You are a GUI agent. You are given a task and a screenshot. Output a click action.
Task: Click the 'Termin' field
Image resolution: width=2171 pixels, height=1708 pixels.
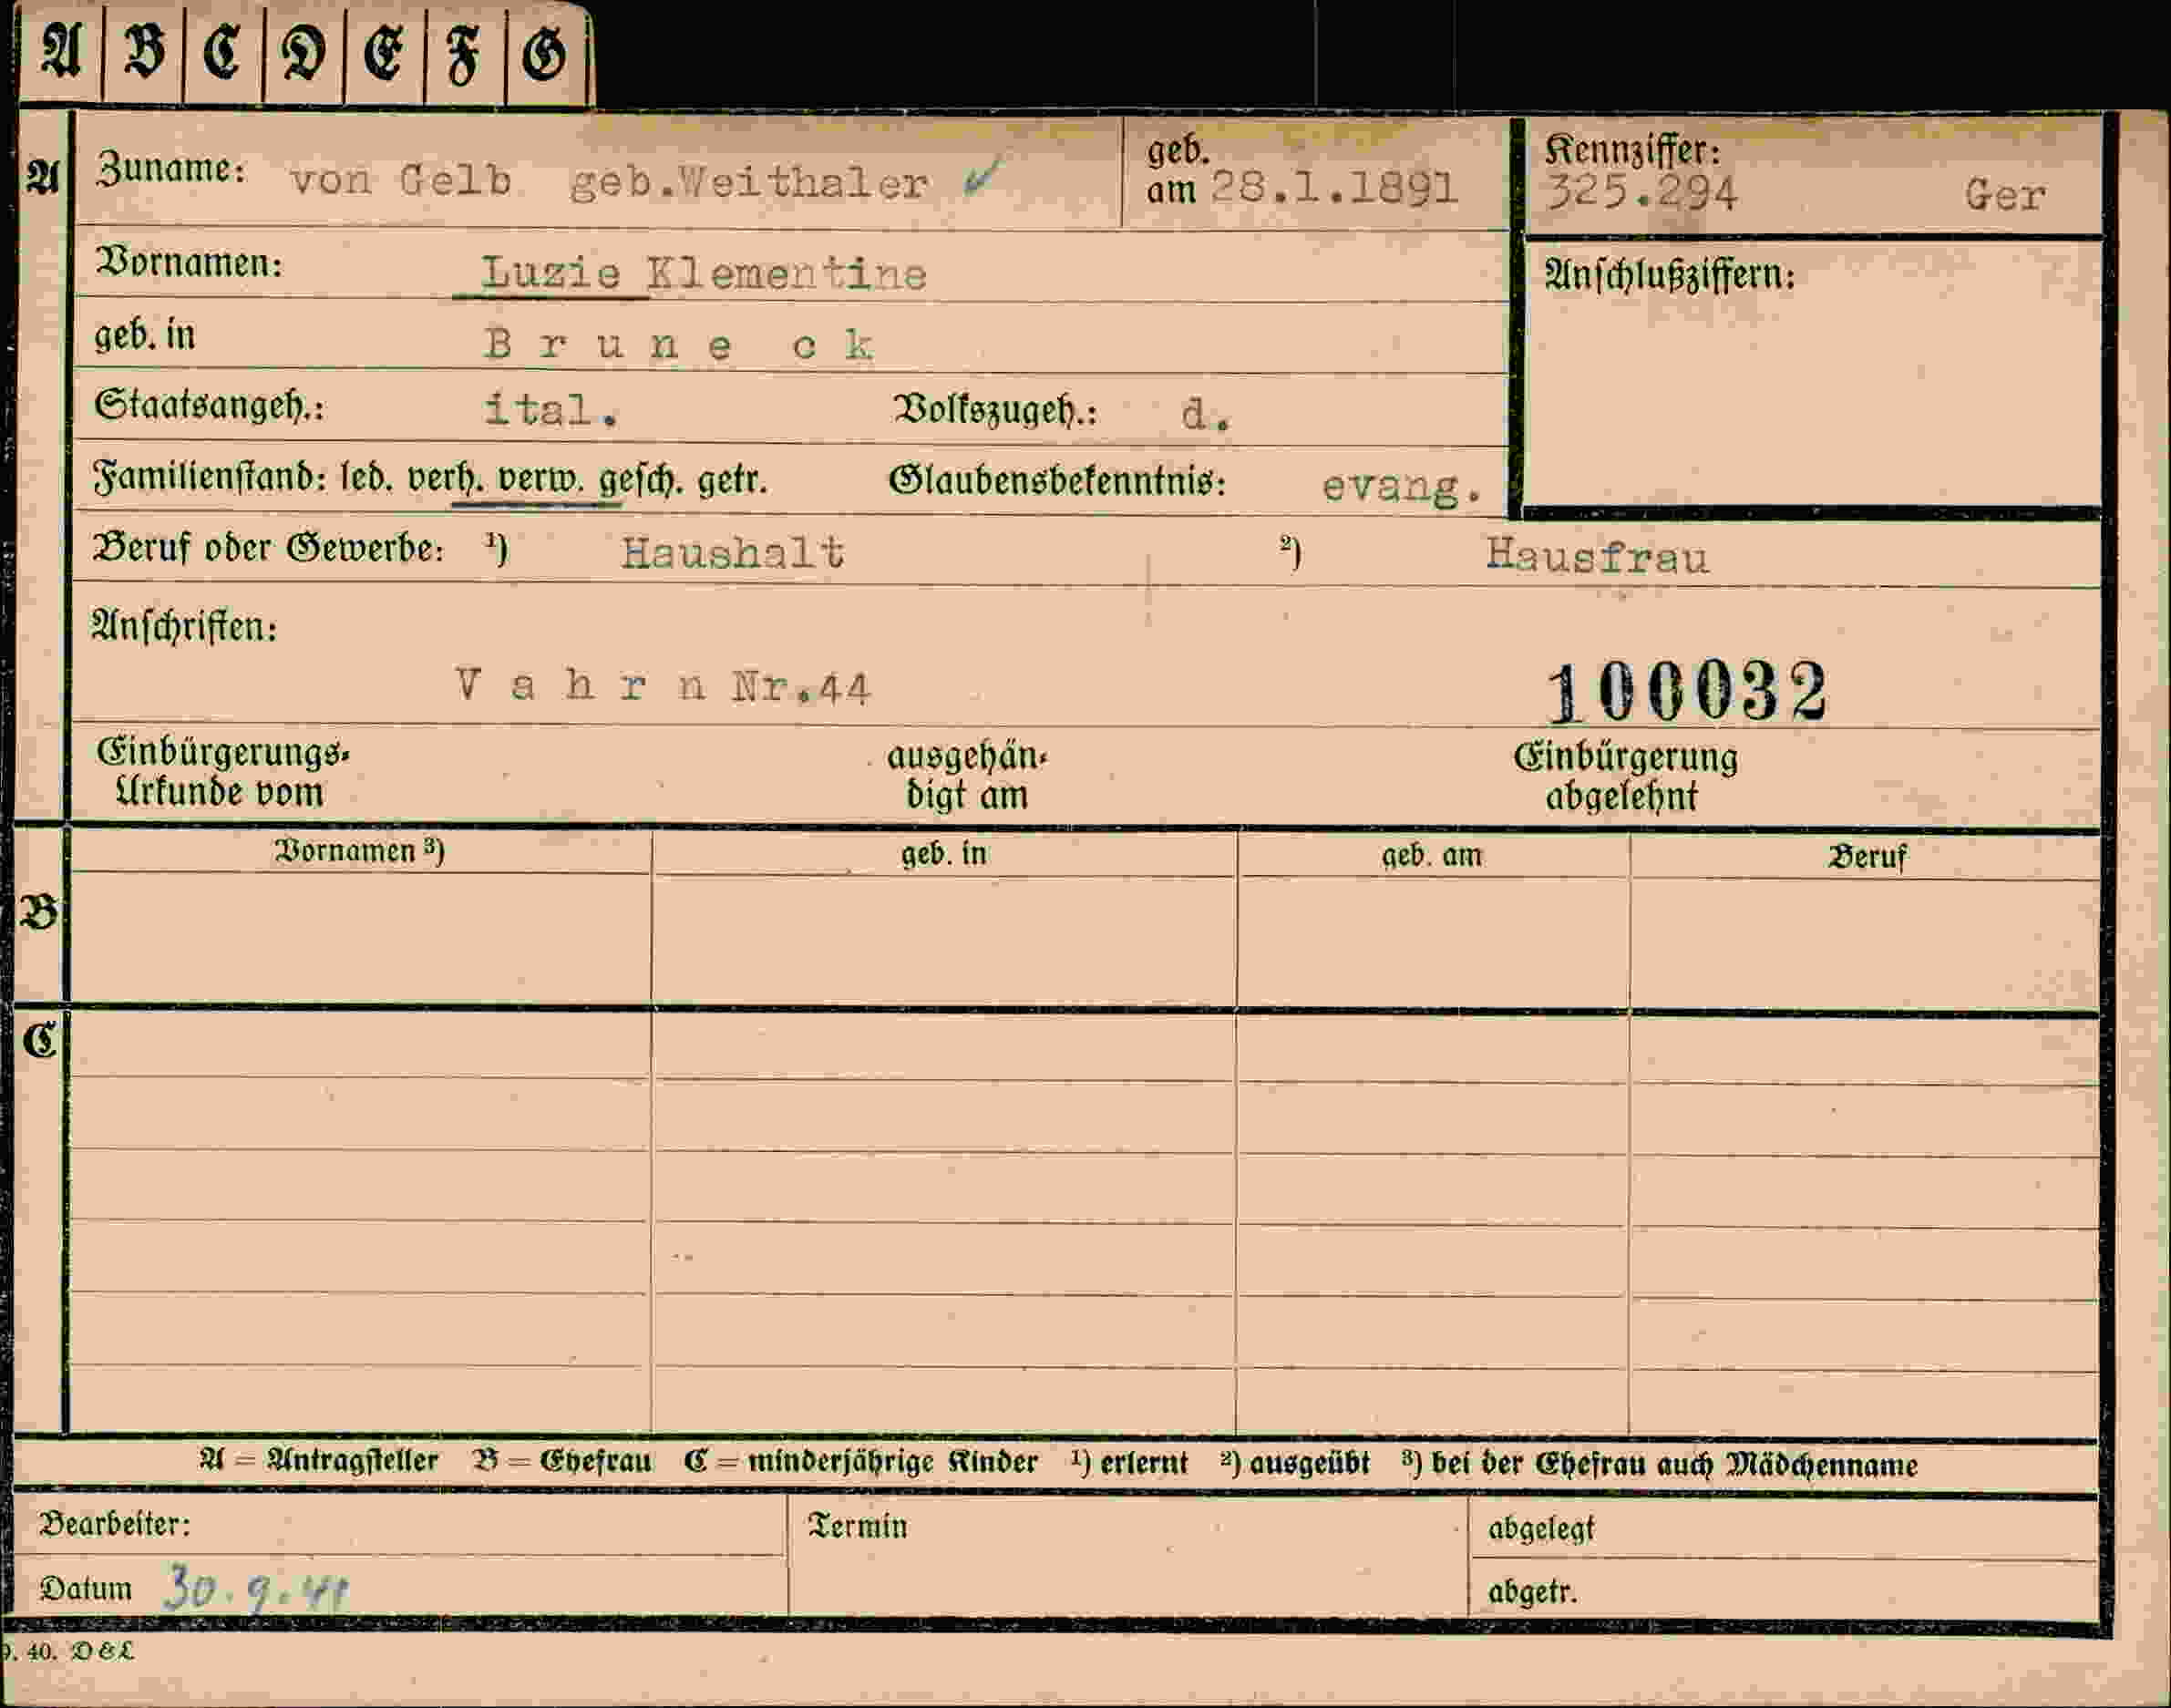click(x=1128, y=1556)
